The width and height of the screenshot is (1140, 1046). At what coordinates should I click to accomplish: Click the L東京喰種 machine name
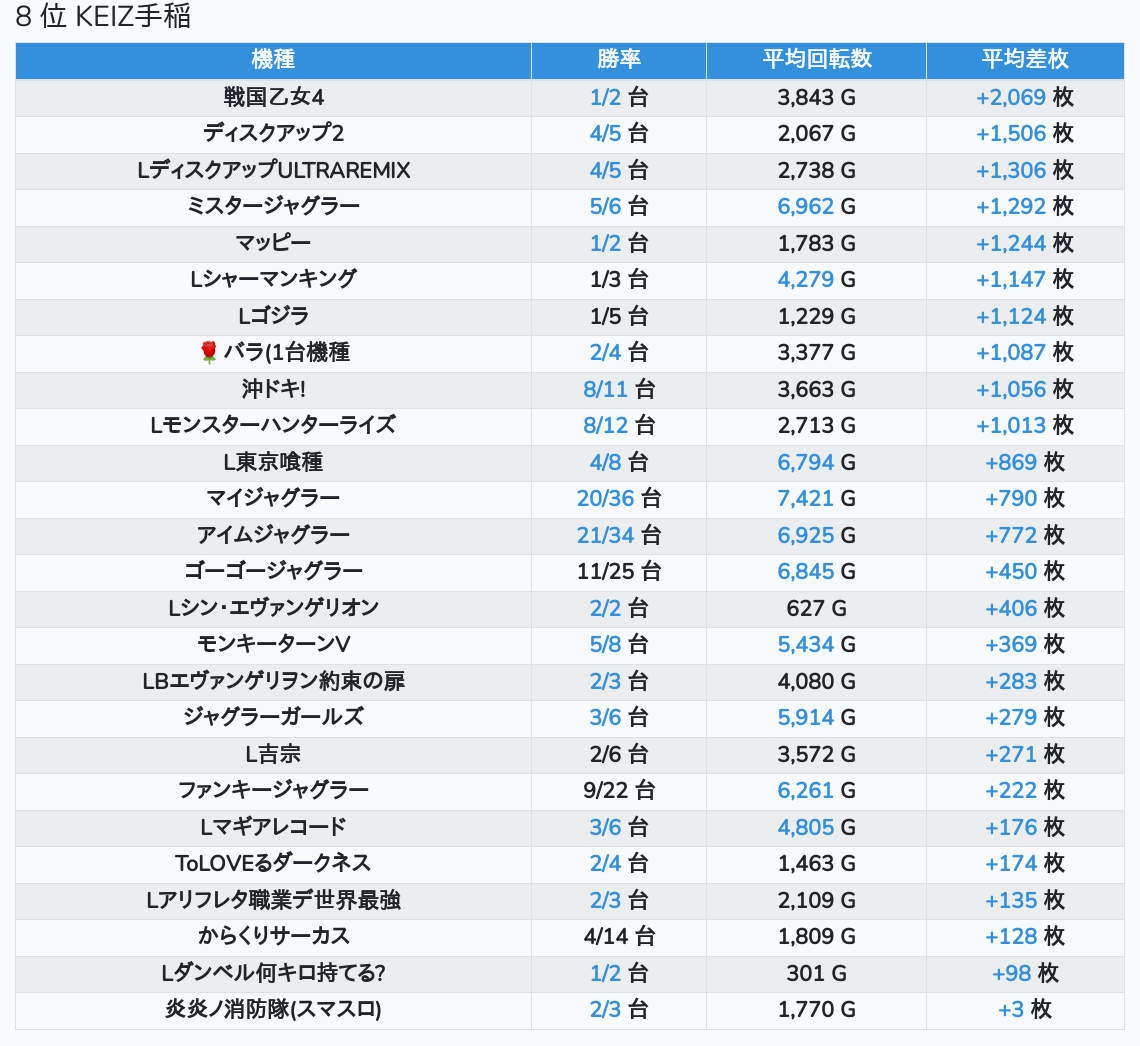tap(273, 462)
